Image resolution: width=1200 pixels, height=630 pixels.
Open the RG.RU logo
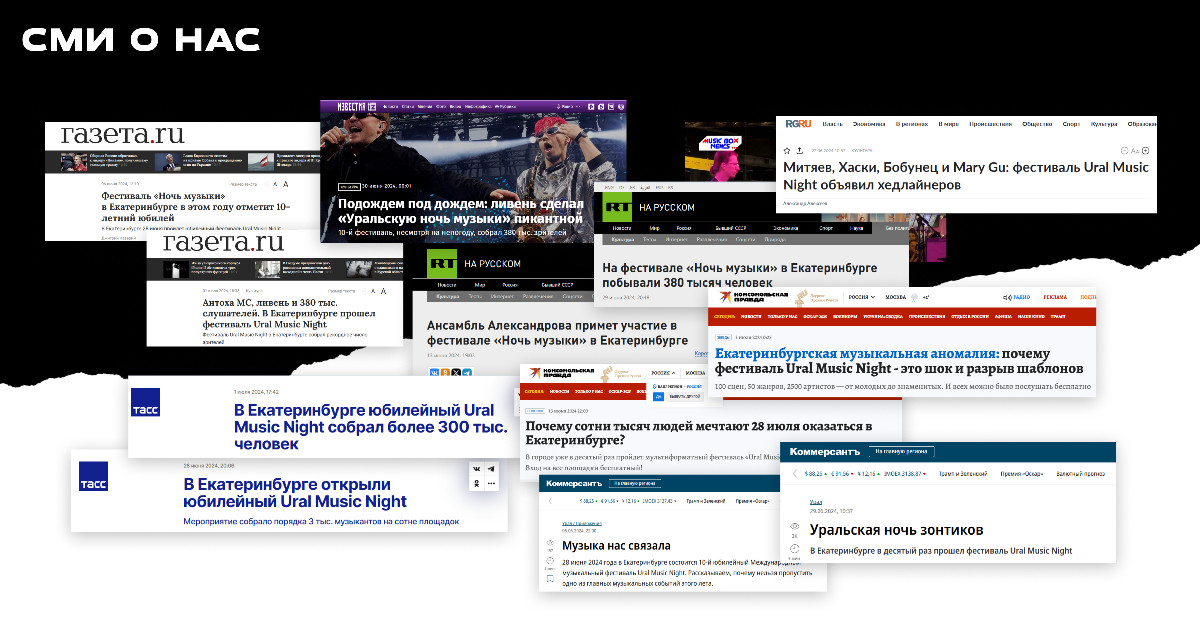click(x=798, y=123)
